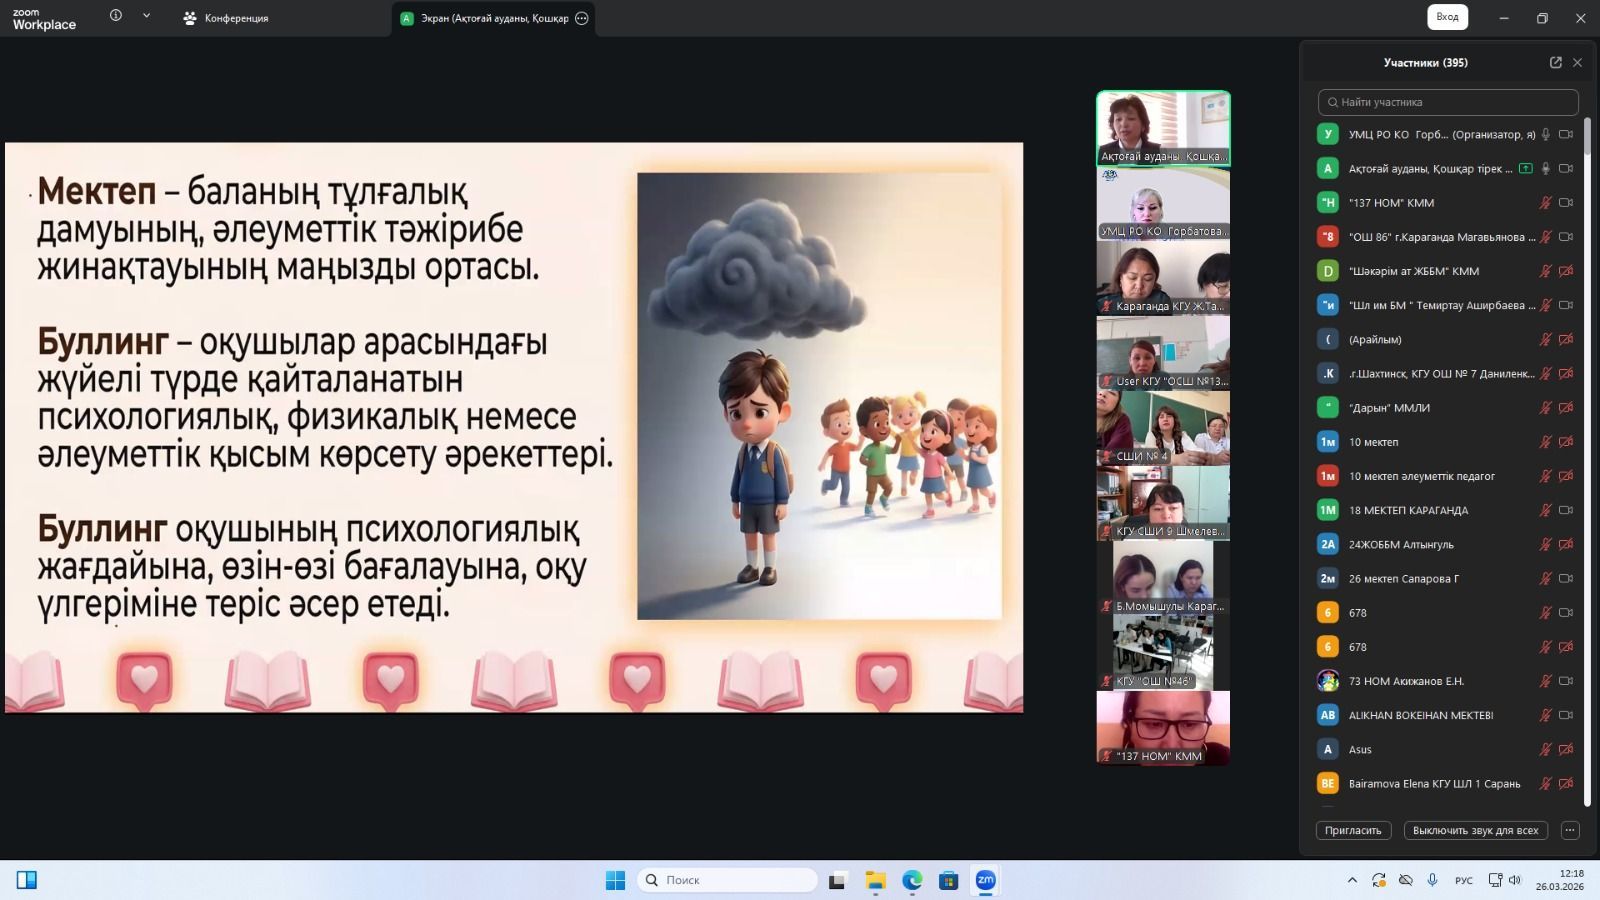This screenshot has width=1600, height=900.
Task: Select the Ақтоғай ауданы speaker video thumbnail
Action: [x=1163, y=128]
